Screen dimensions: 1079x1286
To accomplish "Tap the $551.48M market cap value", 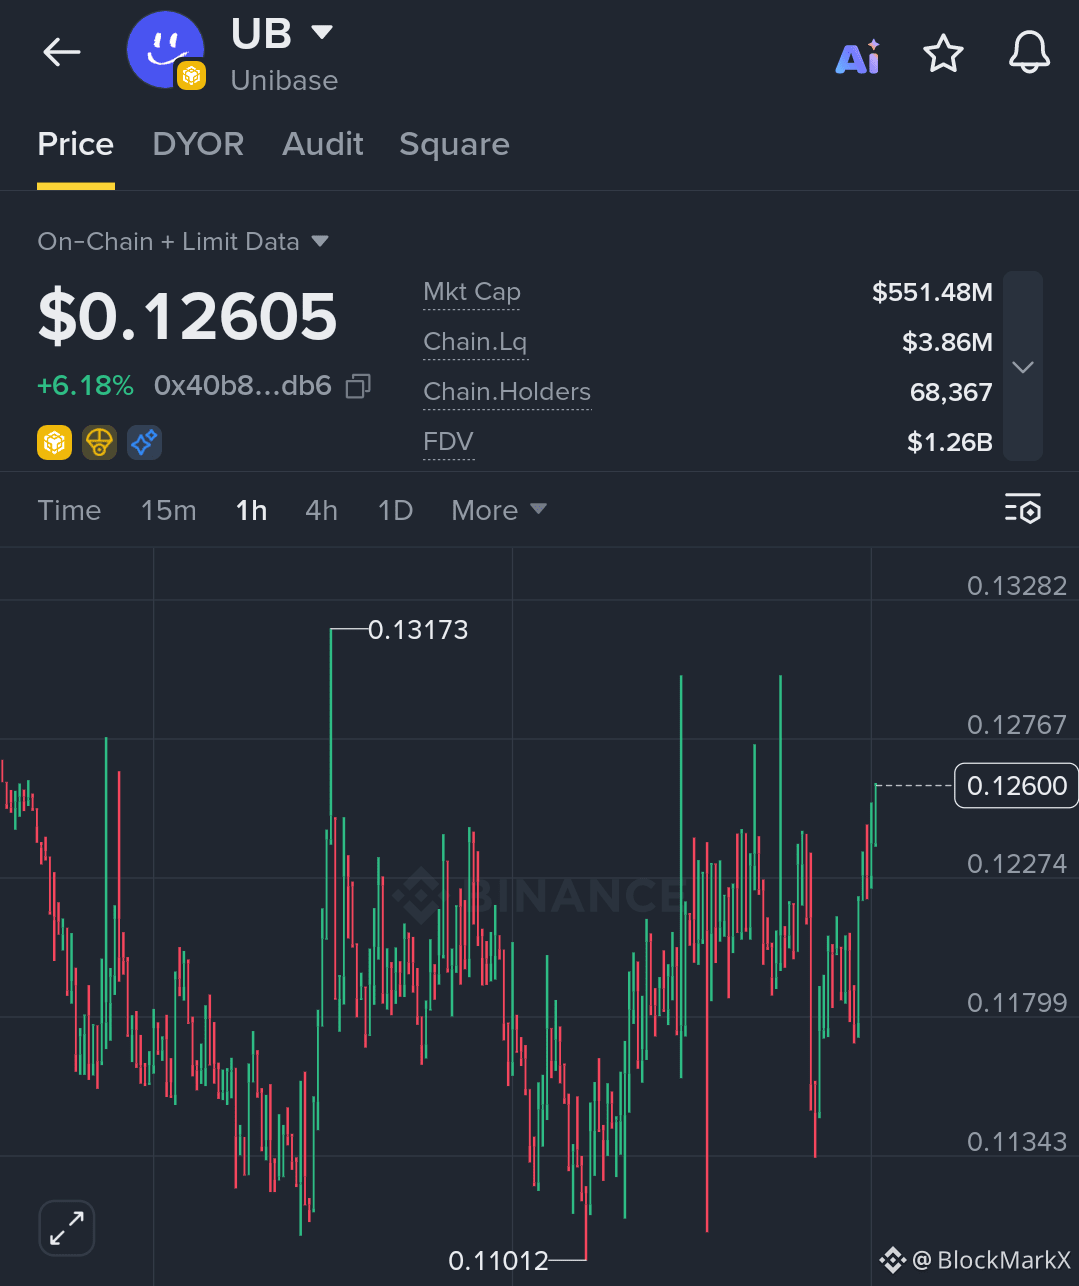I will point(932,292).
